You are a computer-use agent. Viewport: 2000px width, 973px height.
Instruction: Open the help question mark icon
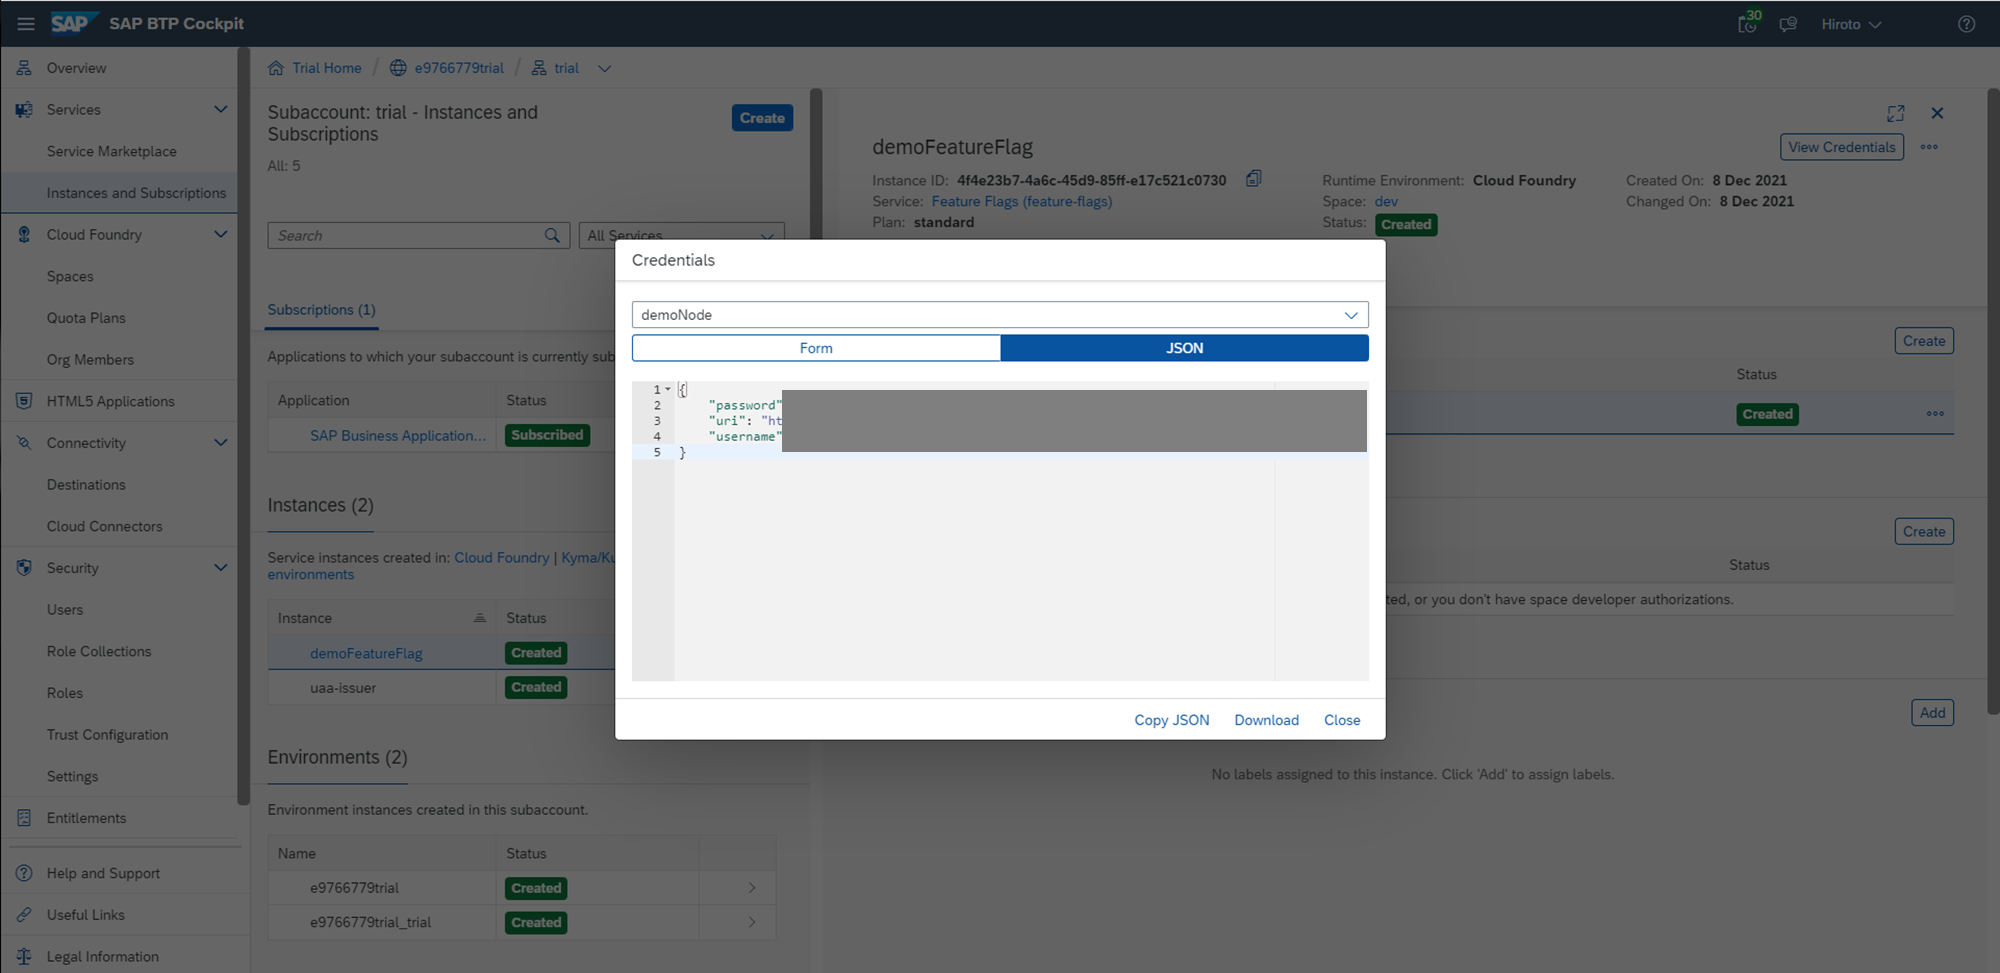tap(1966, 24)
